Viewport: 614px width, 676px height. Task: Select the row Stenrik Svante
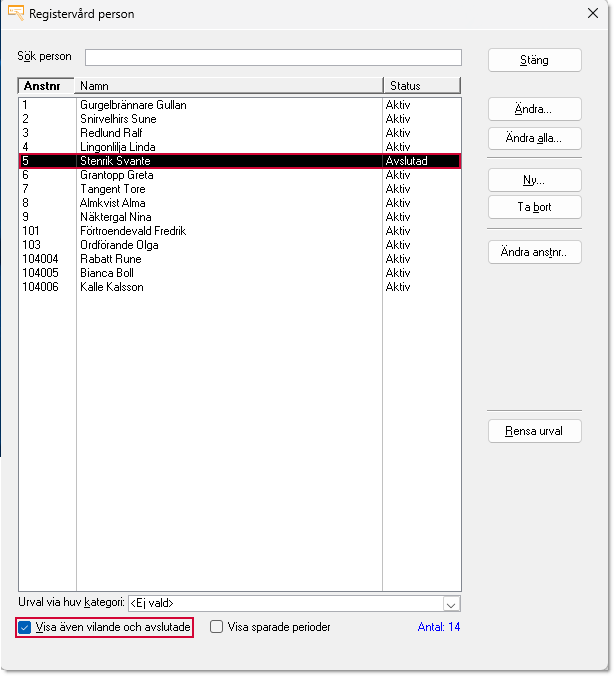point(240,161)
